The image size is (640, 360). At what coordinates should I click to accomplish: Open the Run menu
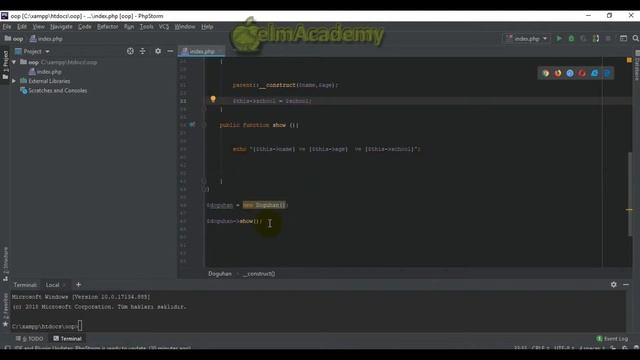click(x=129, y=27)
